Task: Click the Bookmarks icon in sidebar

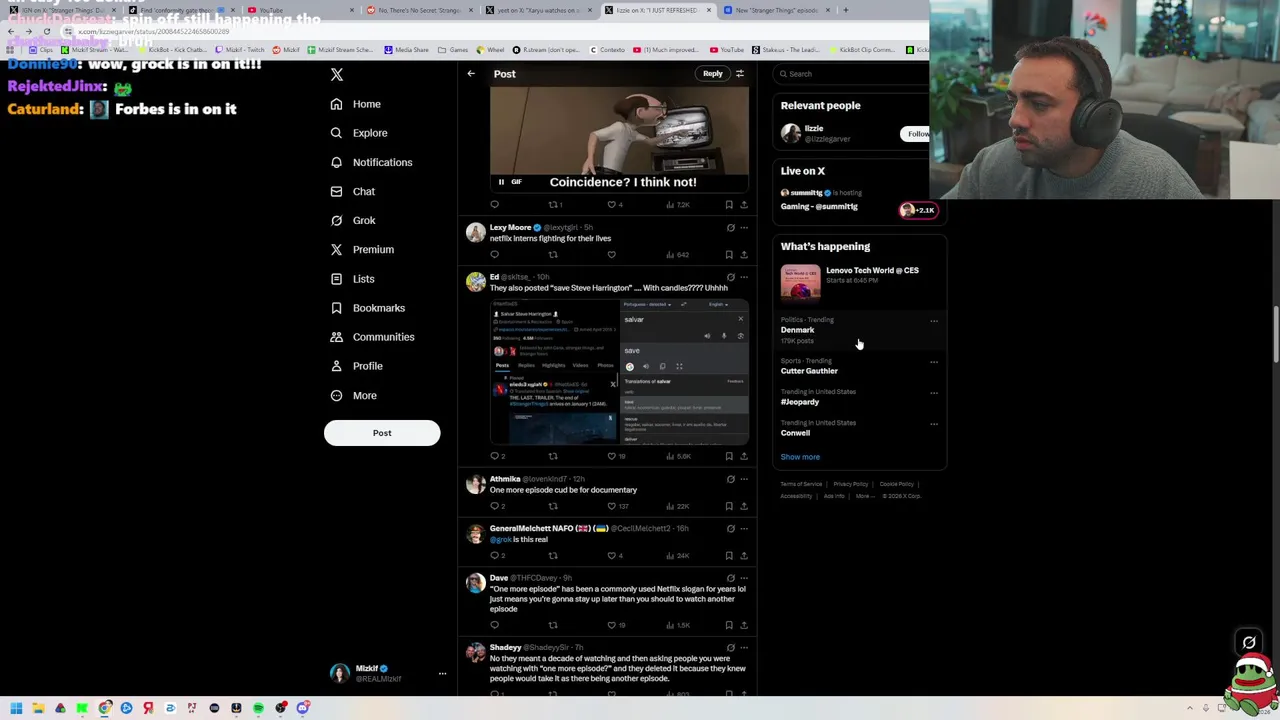Action: pos(336,308)
